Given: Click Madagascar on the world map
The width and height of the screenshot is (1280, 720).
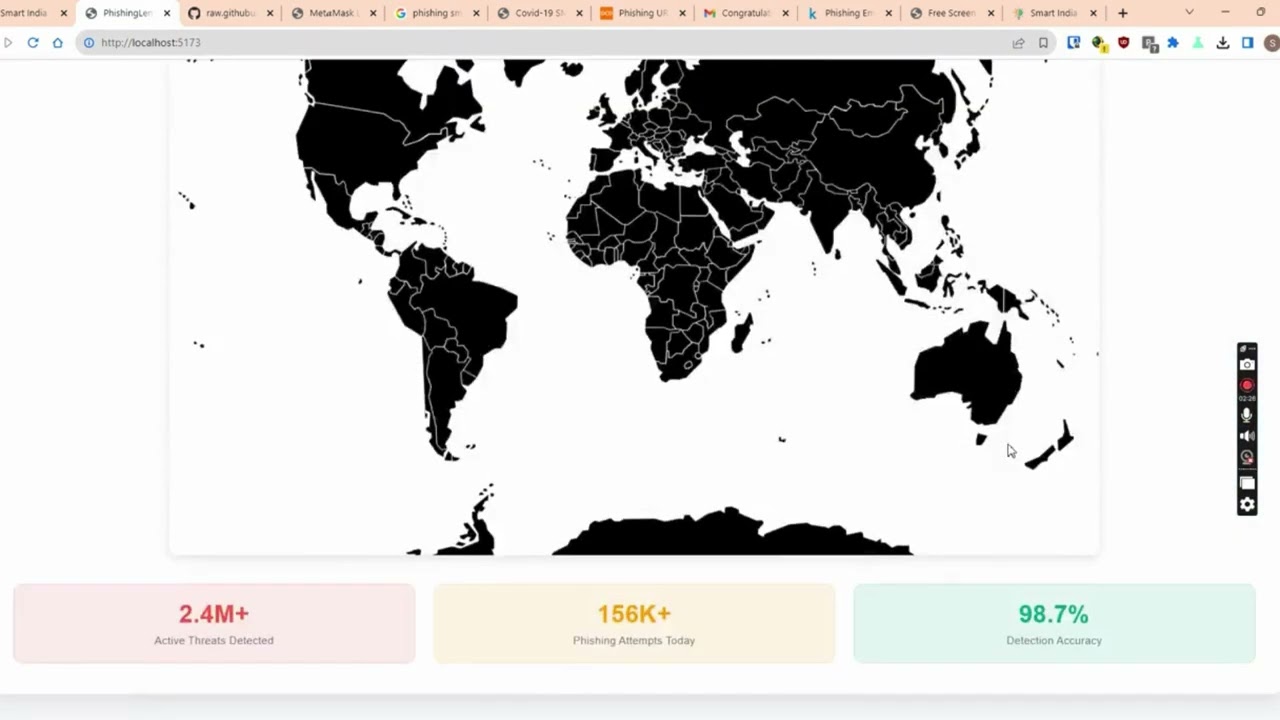Looking at the screenshot, I should coord(742,333).
